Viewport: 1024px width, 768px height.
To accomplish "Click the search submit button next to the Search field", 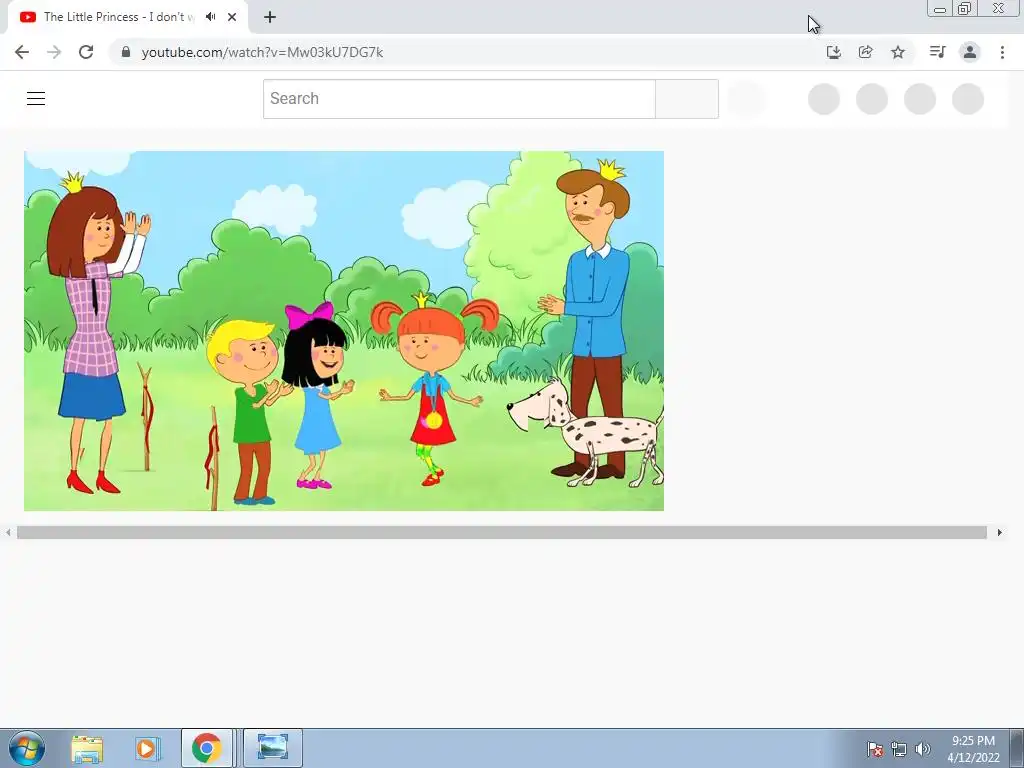I will (687, 99).
